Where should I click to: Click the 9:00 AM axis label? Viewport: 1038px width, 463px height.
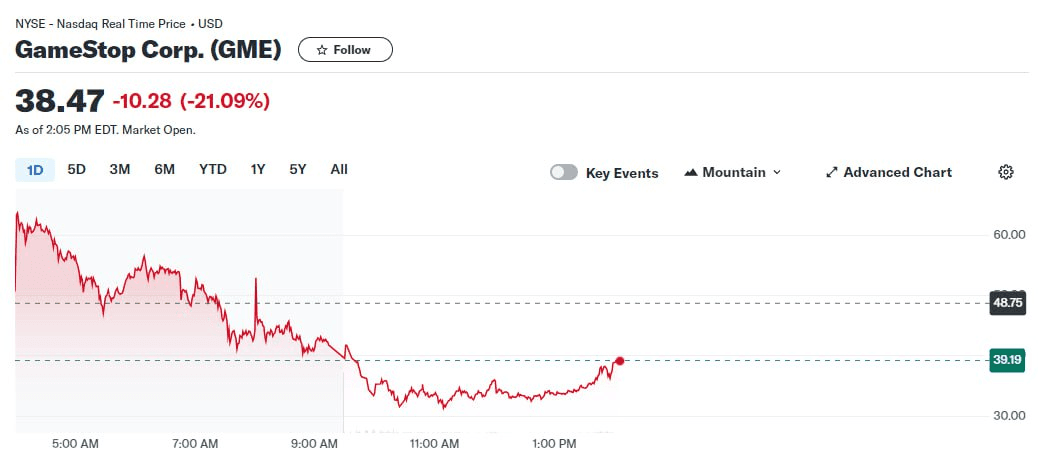(x=314, y=443)
